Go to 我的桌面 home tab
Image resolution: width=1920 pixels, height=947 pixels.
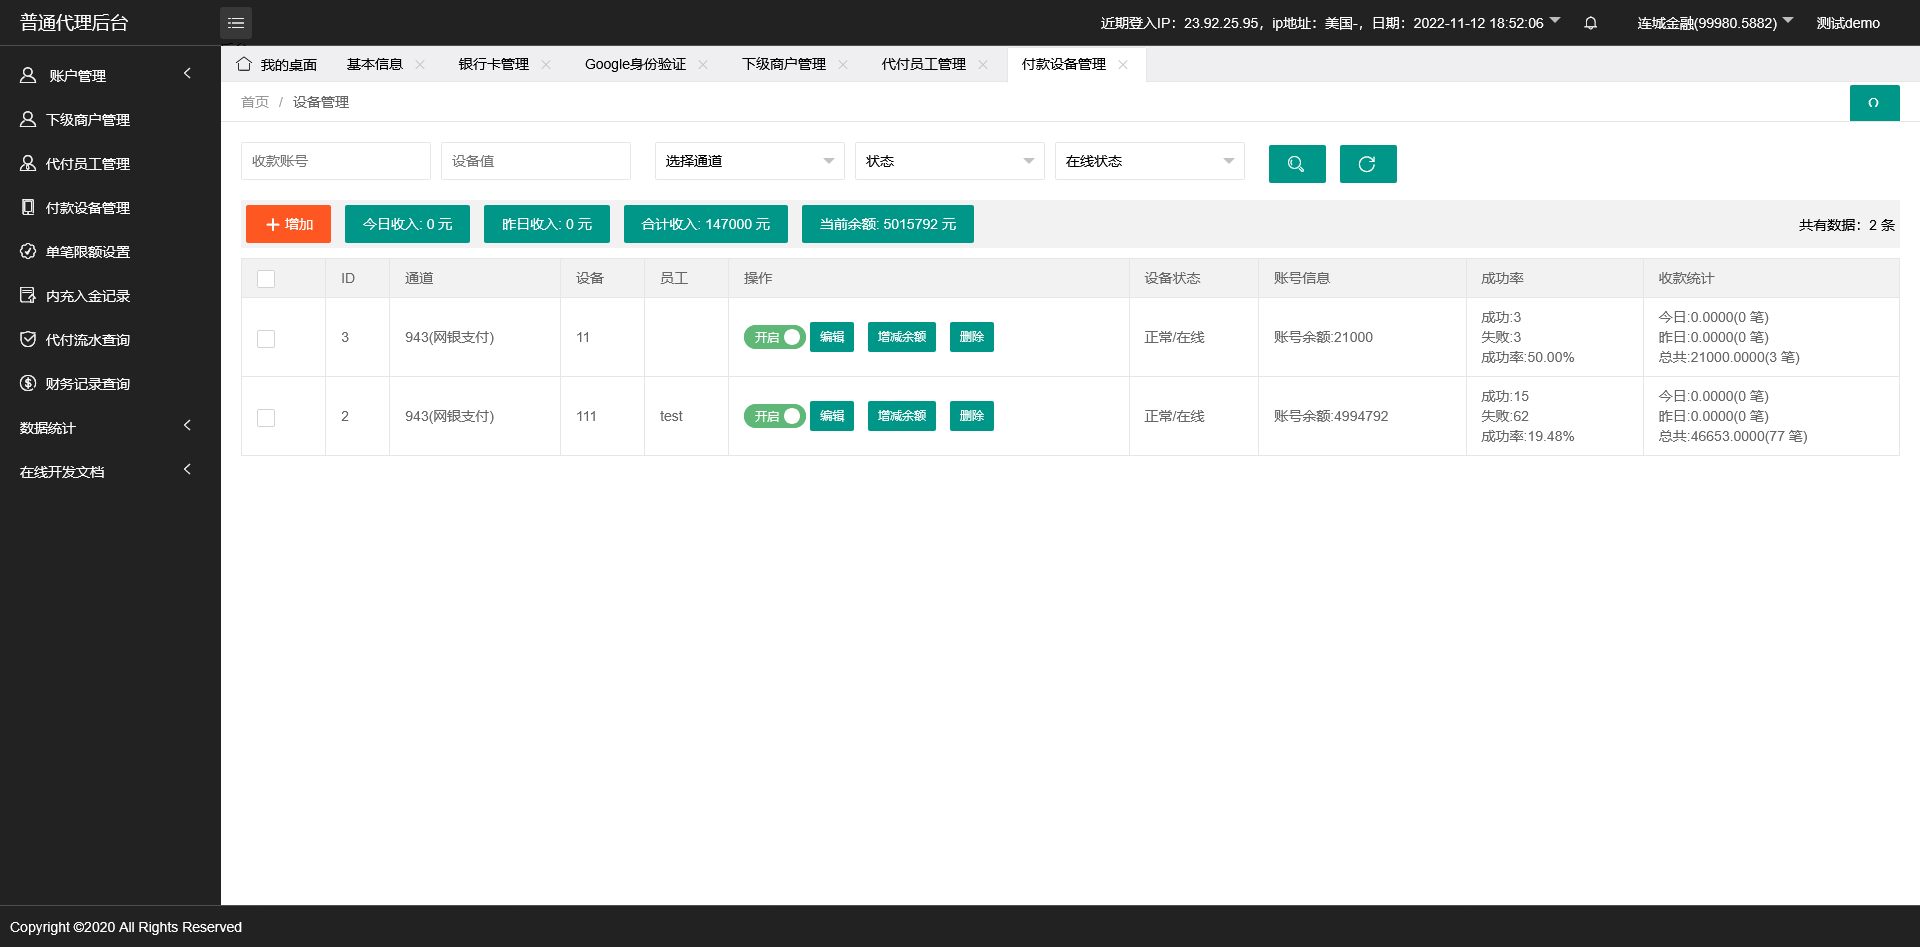[x=278, y=65]
